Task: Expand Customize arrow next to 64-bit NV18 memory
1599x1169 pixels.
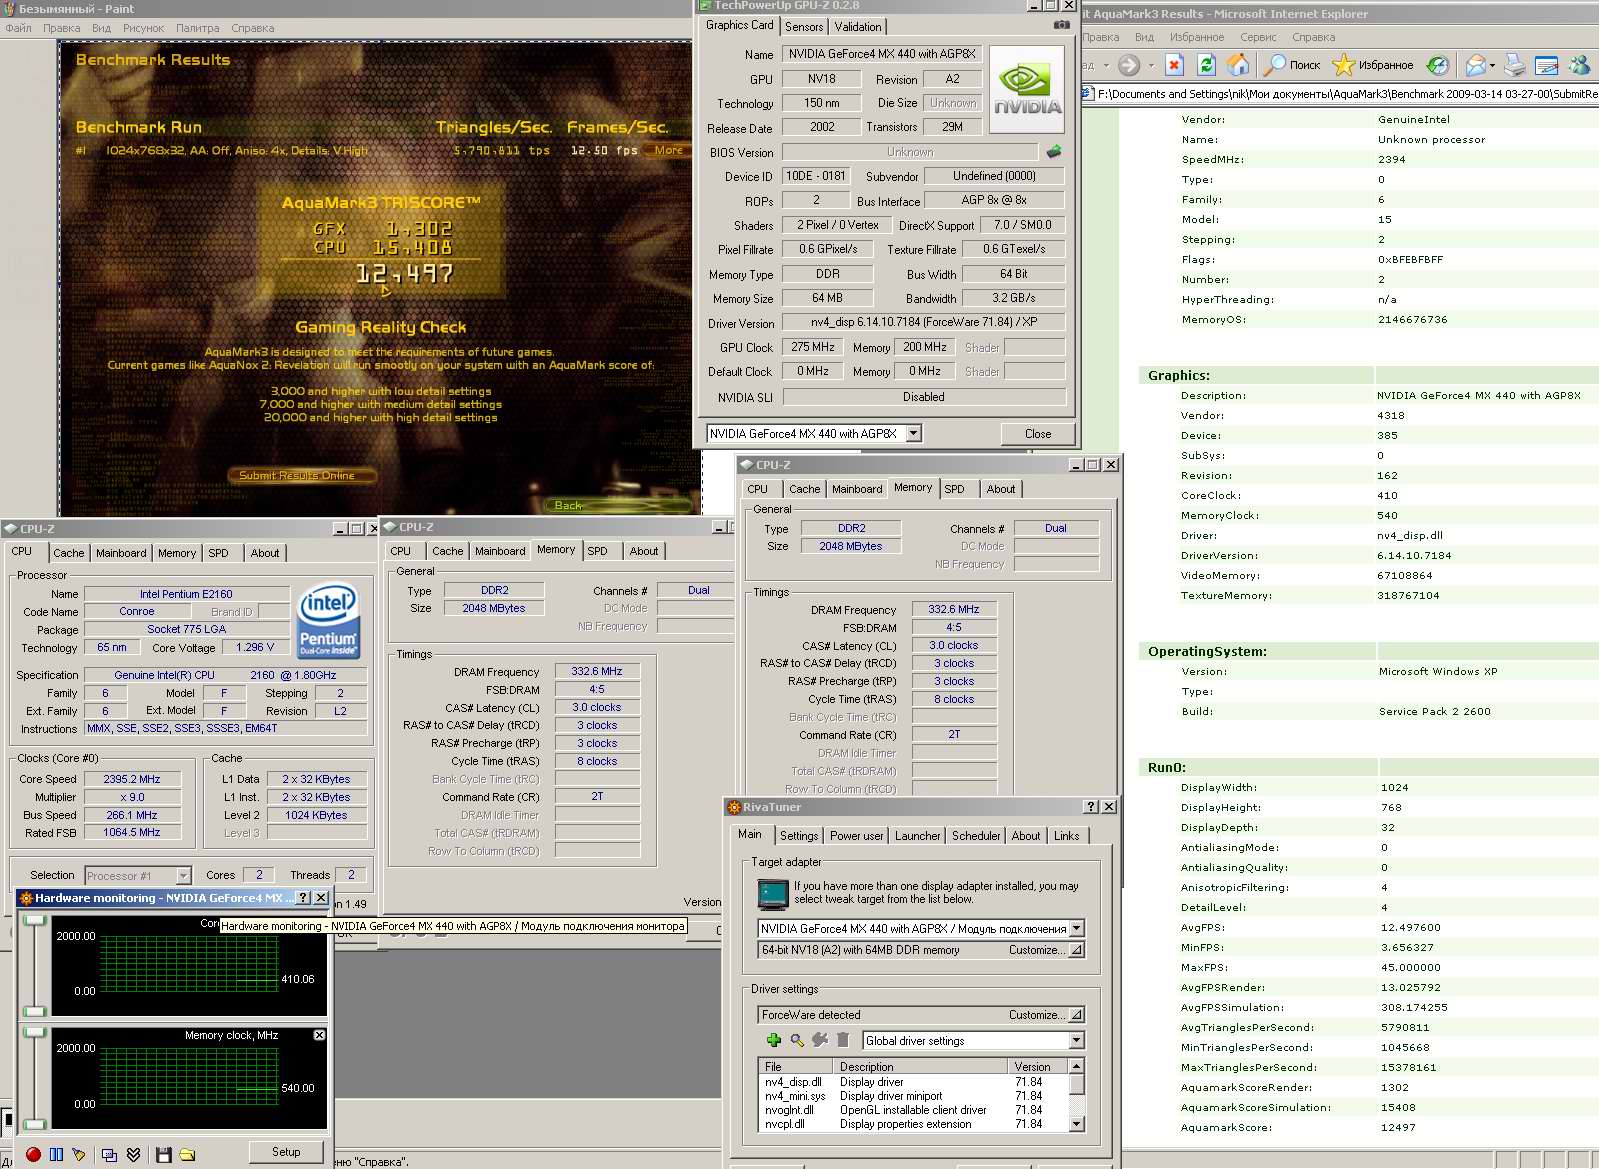Action: click(x=1076, y=950)
